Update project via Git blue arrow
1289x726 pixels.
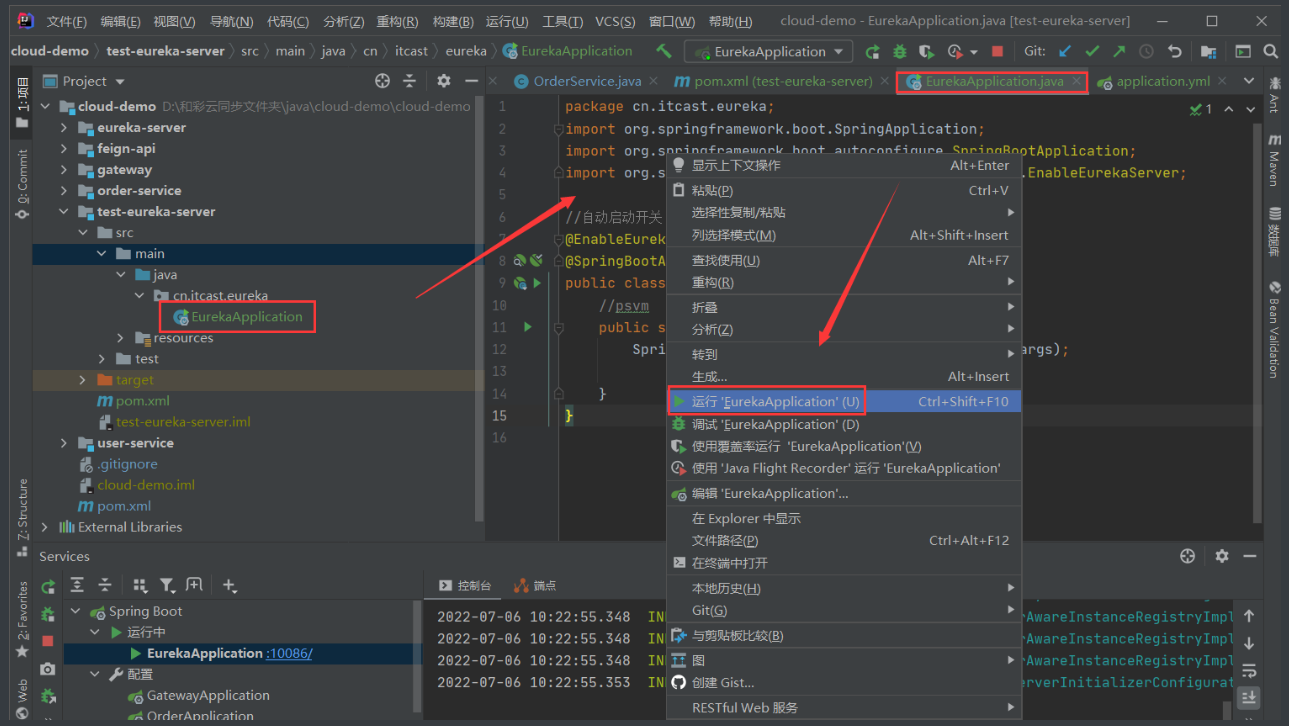(1065, 51)
